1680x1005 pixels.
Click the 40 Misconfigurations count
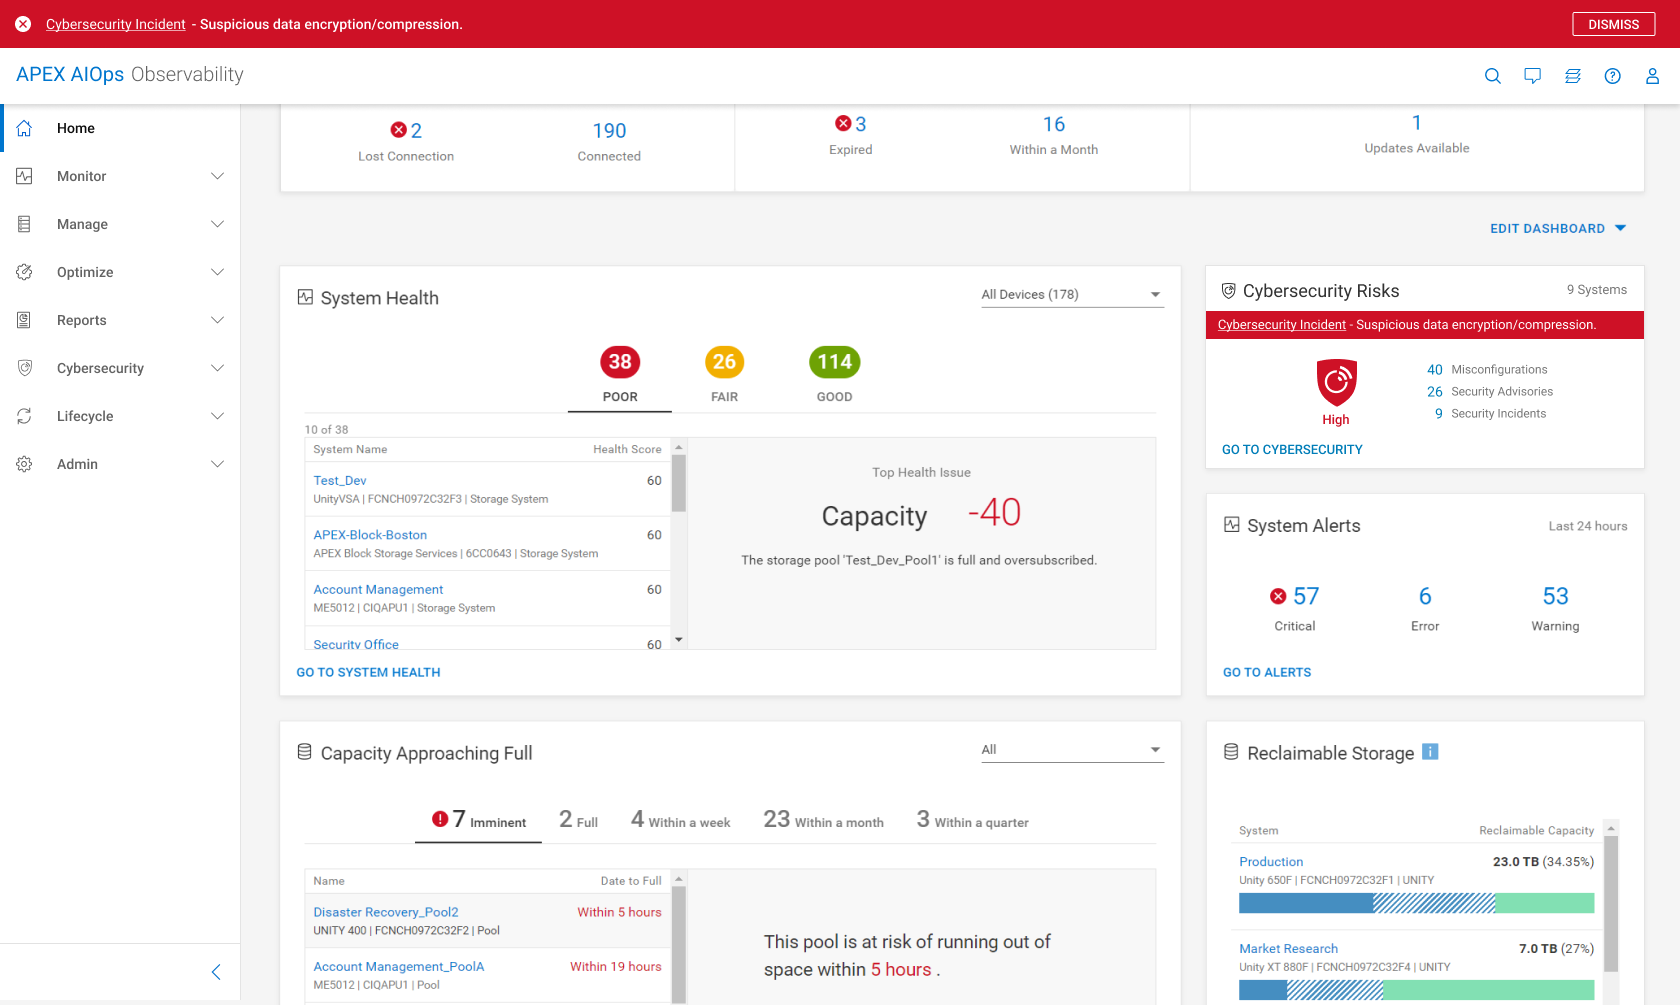1435,370
